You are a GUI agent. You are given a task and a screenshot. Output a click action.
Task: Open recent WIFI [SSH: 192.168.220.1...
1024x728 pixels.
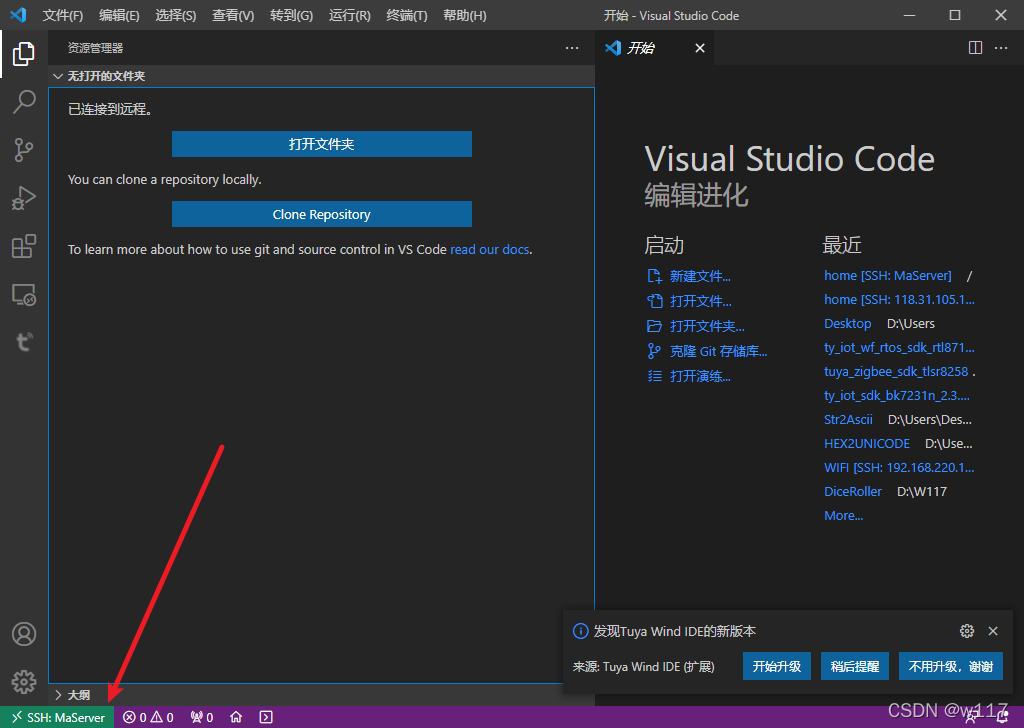click(899, 467)
